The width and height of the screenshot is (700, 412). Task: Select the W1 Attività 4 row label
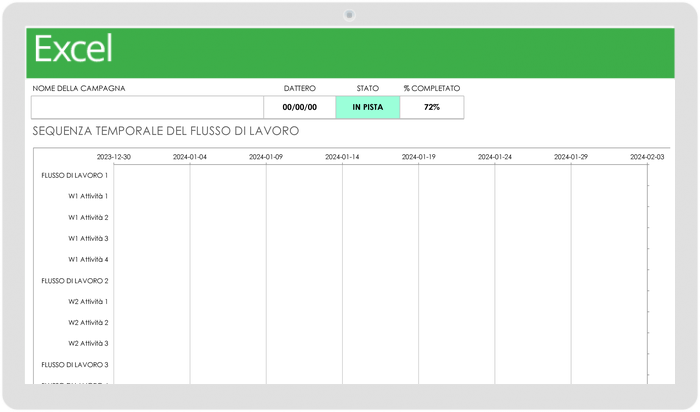click(88, 259)
